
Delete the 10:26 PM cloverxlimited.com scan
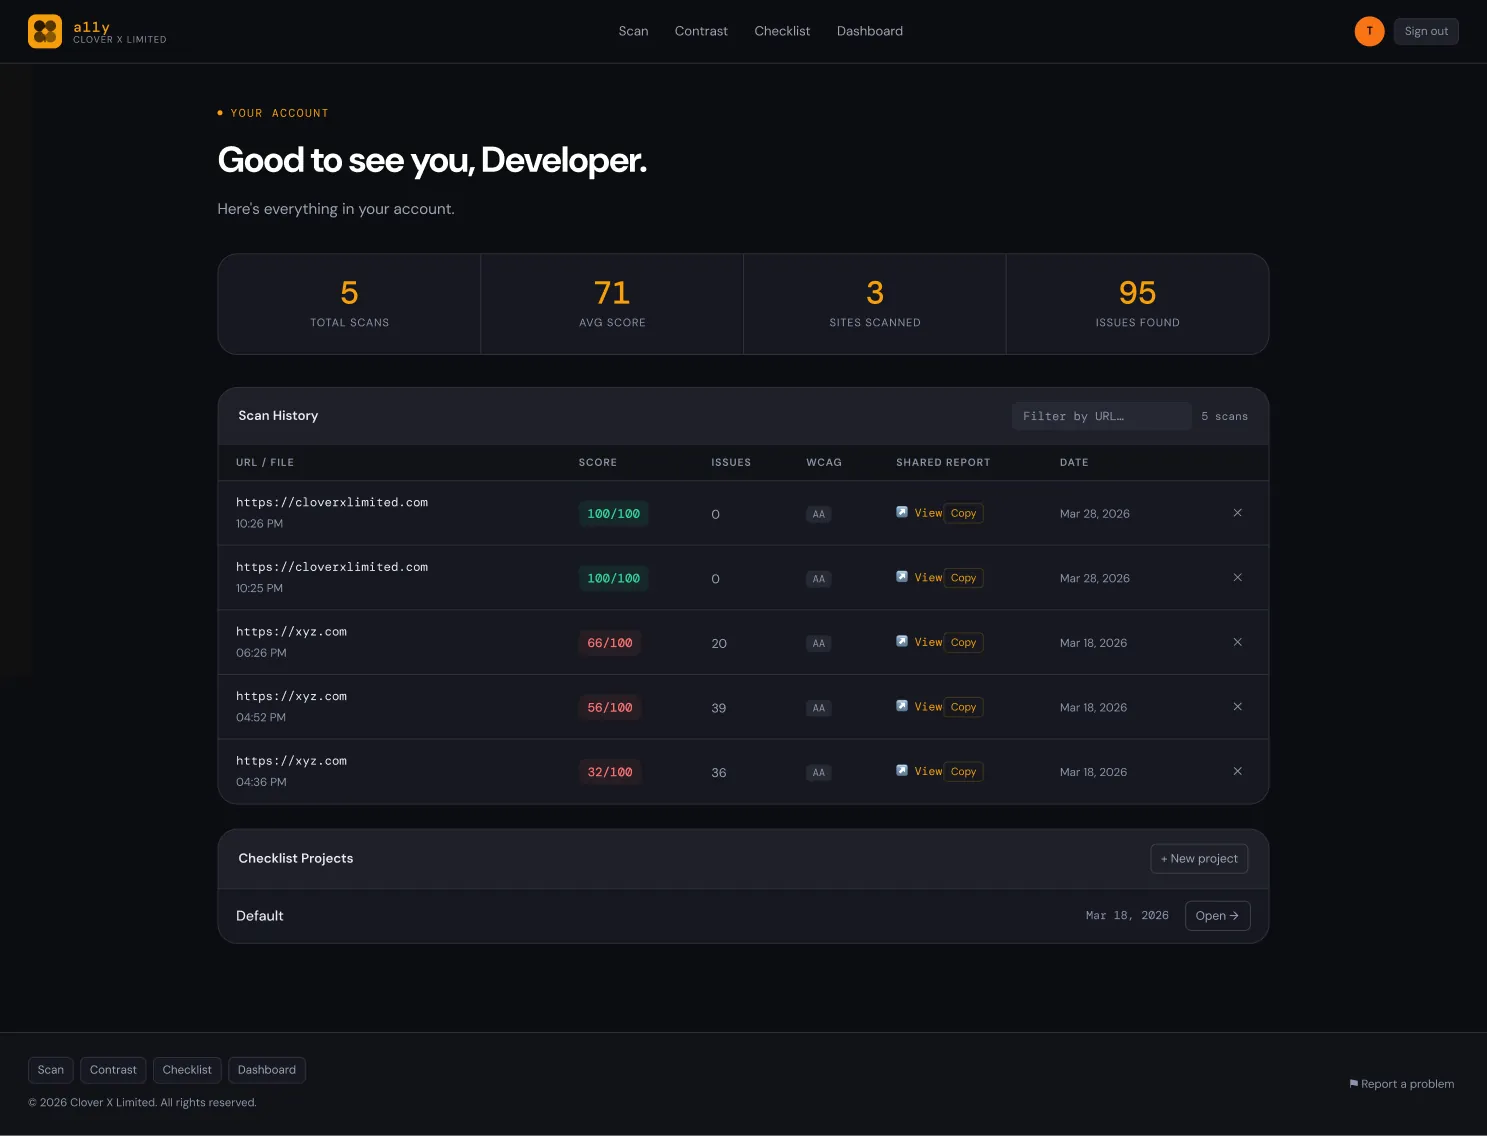click(x=1237, y=513)
